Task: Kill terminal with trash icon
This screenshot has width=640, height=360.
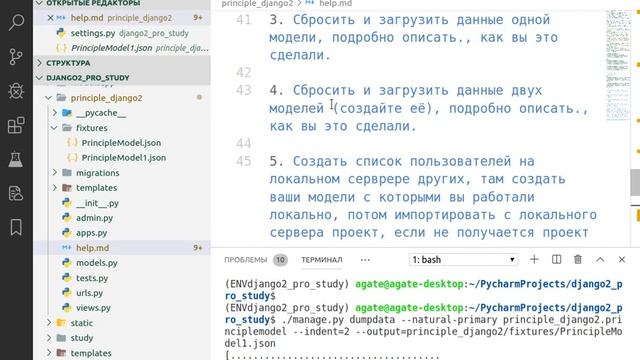Action: [578, 260]
